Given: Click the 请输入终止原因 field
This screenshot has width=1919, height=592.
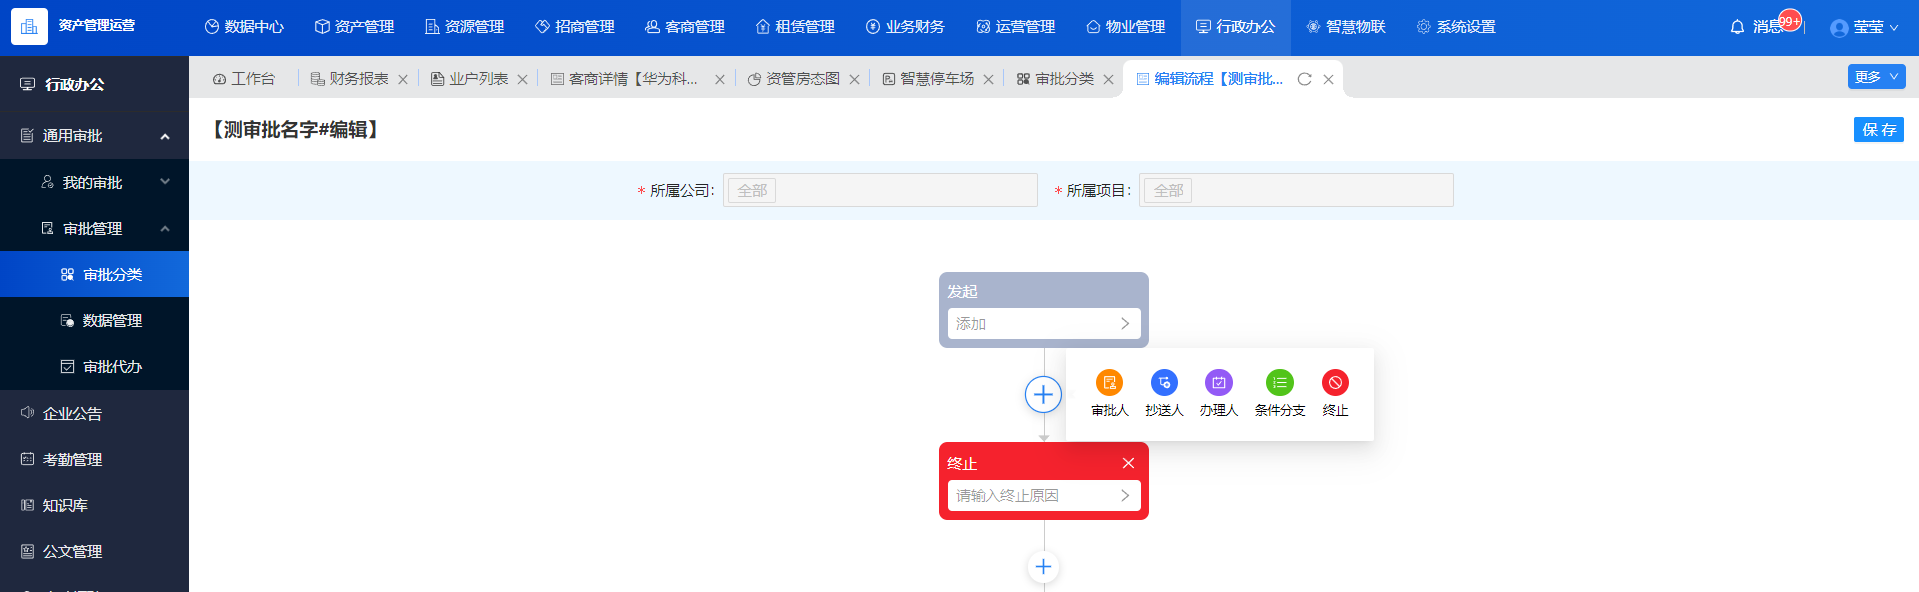Looking at the screenshot, I should pyautogui.click(x=1044, y=495).
